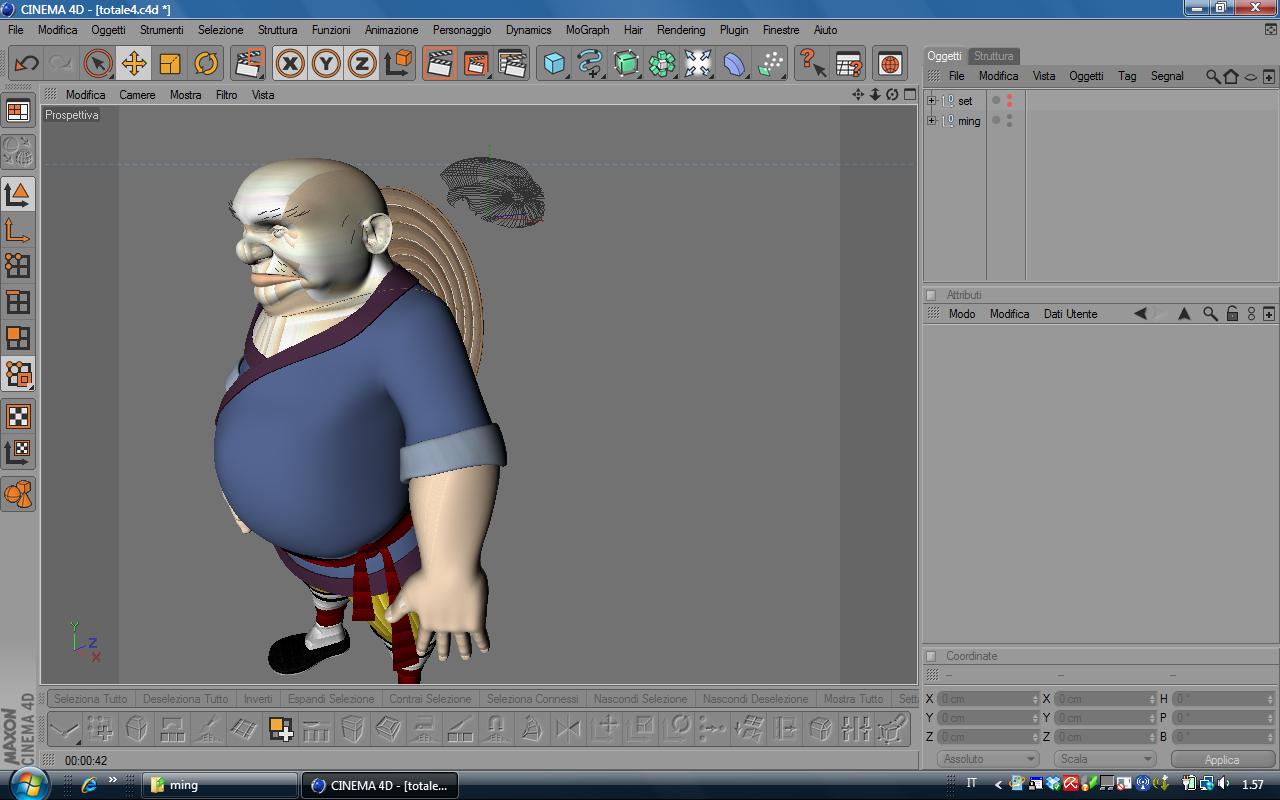Screen dimensions: 1280x800
Task: Open the particle emitter icon
Action: [770, 64]
